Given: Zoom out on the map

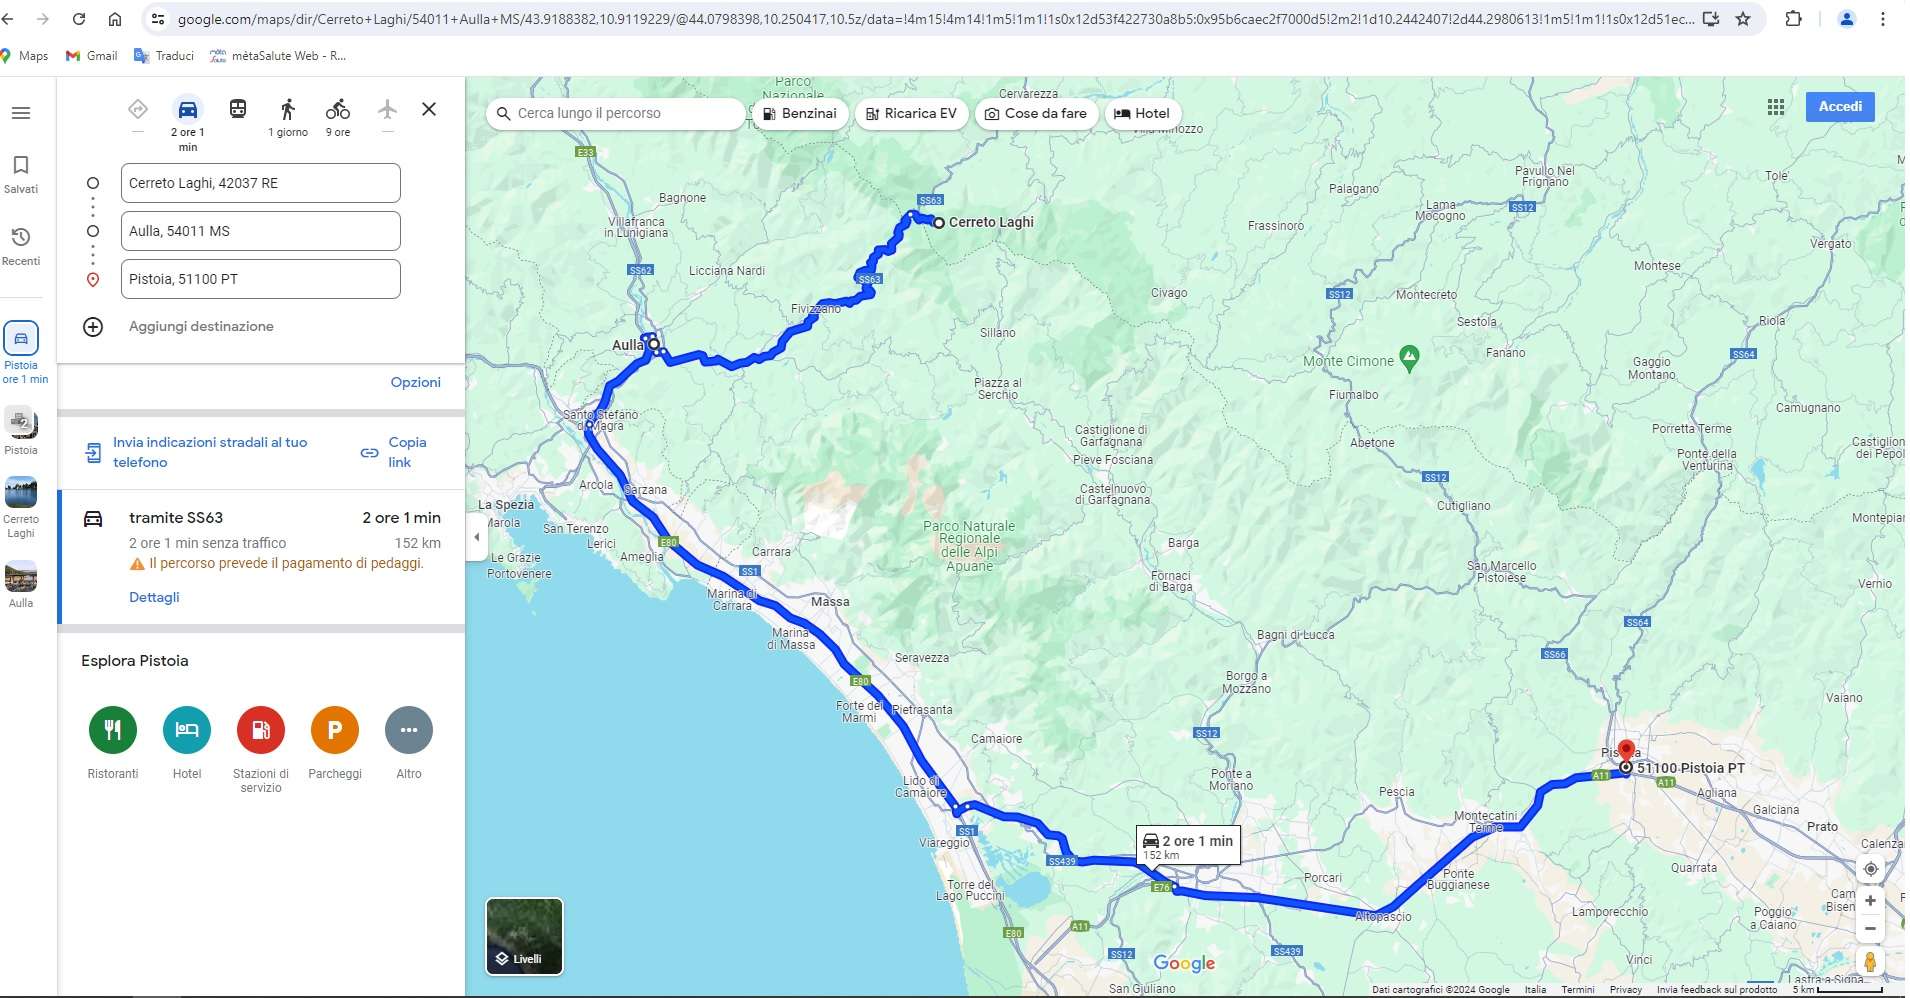Looking at the screenshot, I should [1870, 929].
